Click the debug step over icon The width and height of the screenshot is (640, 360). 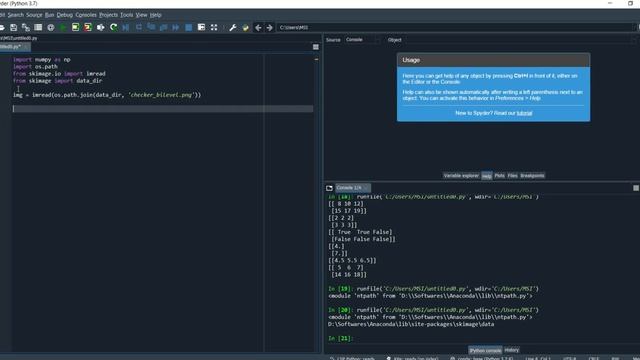coord(139,27)
